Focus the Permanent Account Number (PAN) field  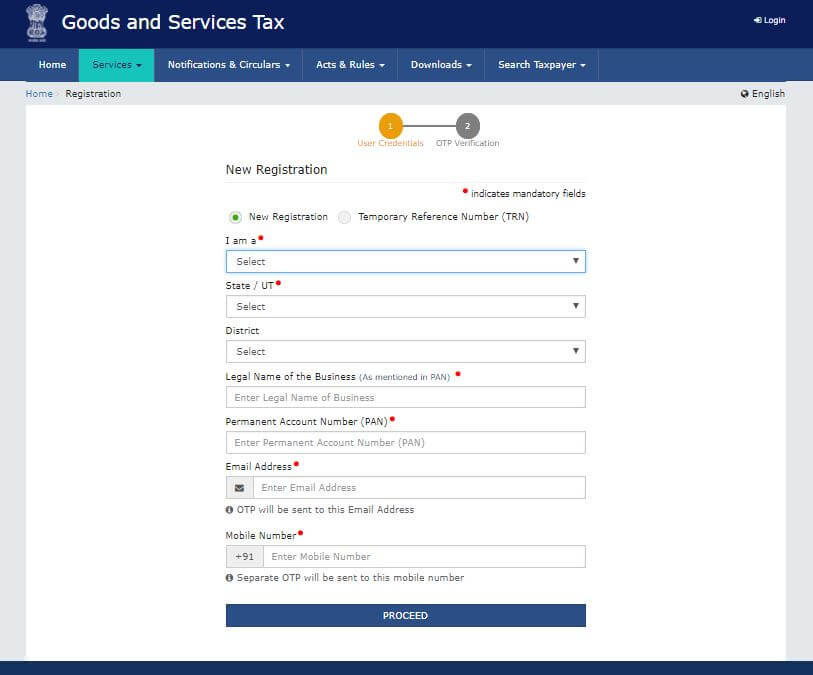click(x=405, y=443)
